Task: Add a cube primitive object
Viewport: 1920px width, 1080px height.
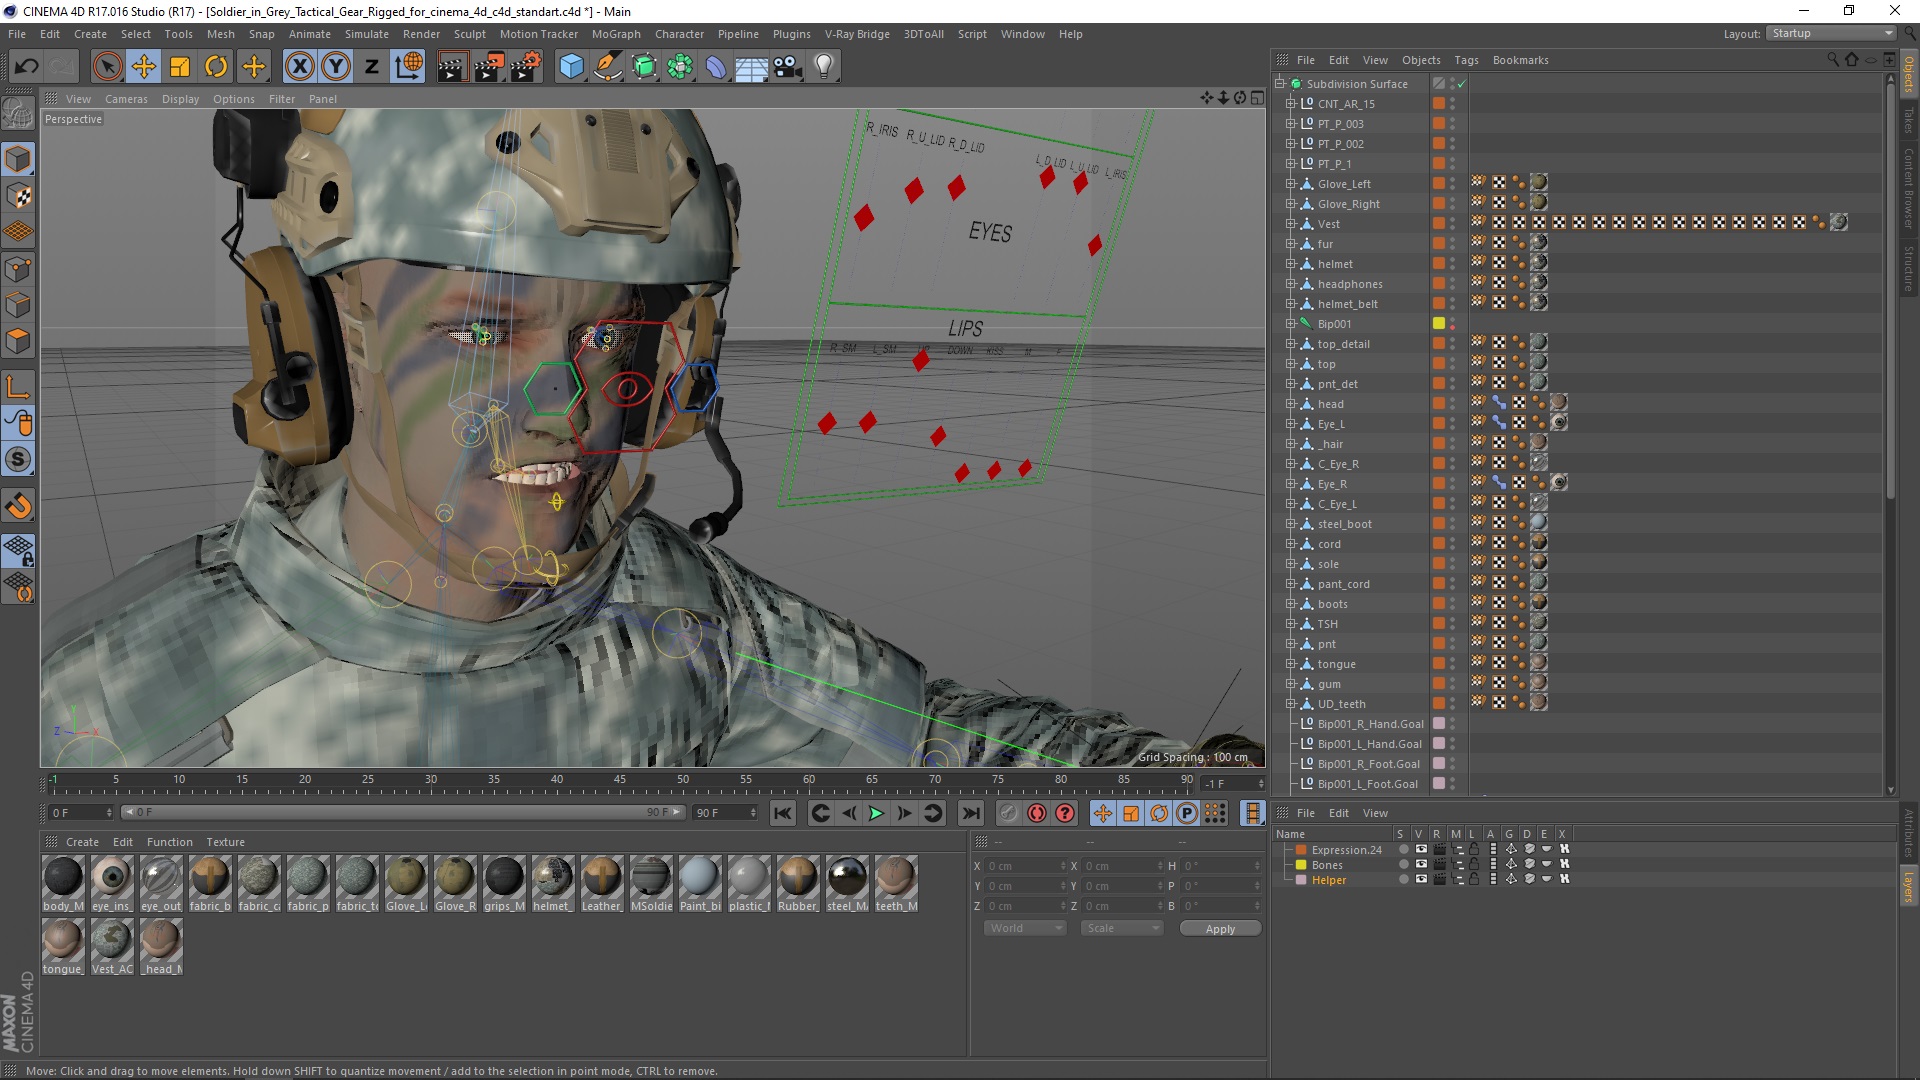Action: click(571, 67)
